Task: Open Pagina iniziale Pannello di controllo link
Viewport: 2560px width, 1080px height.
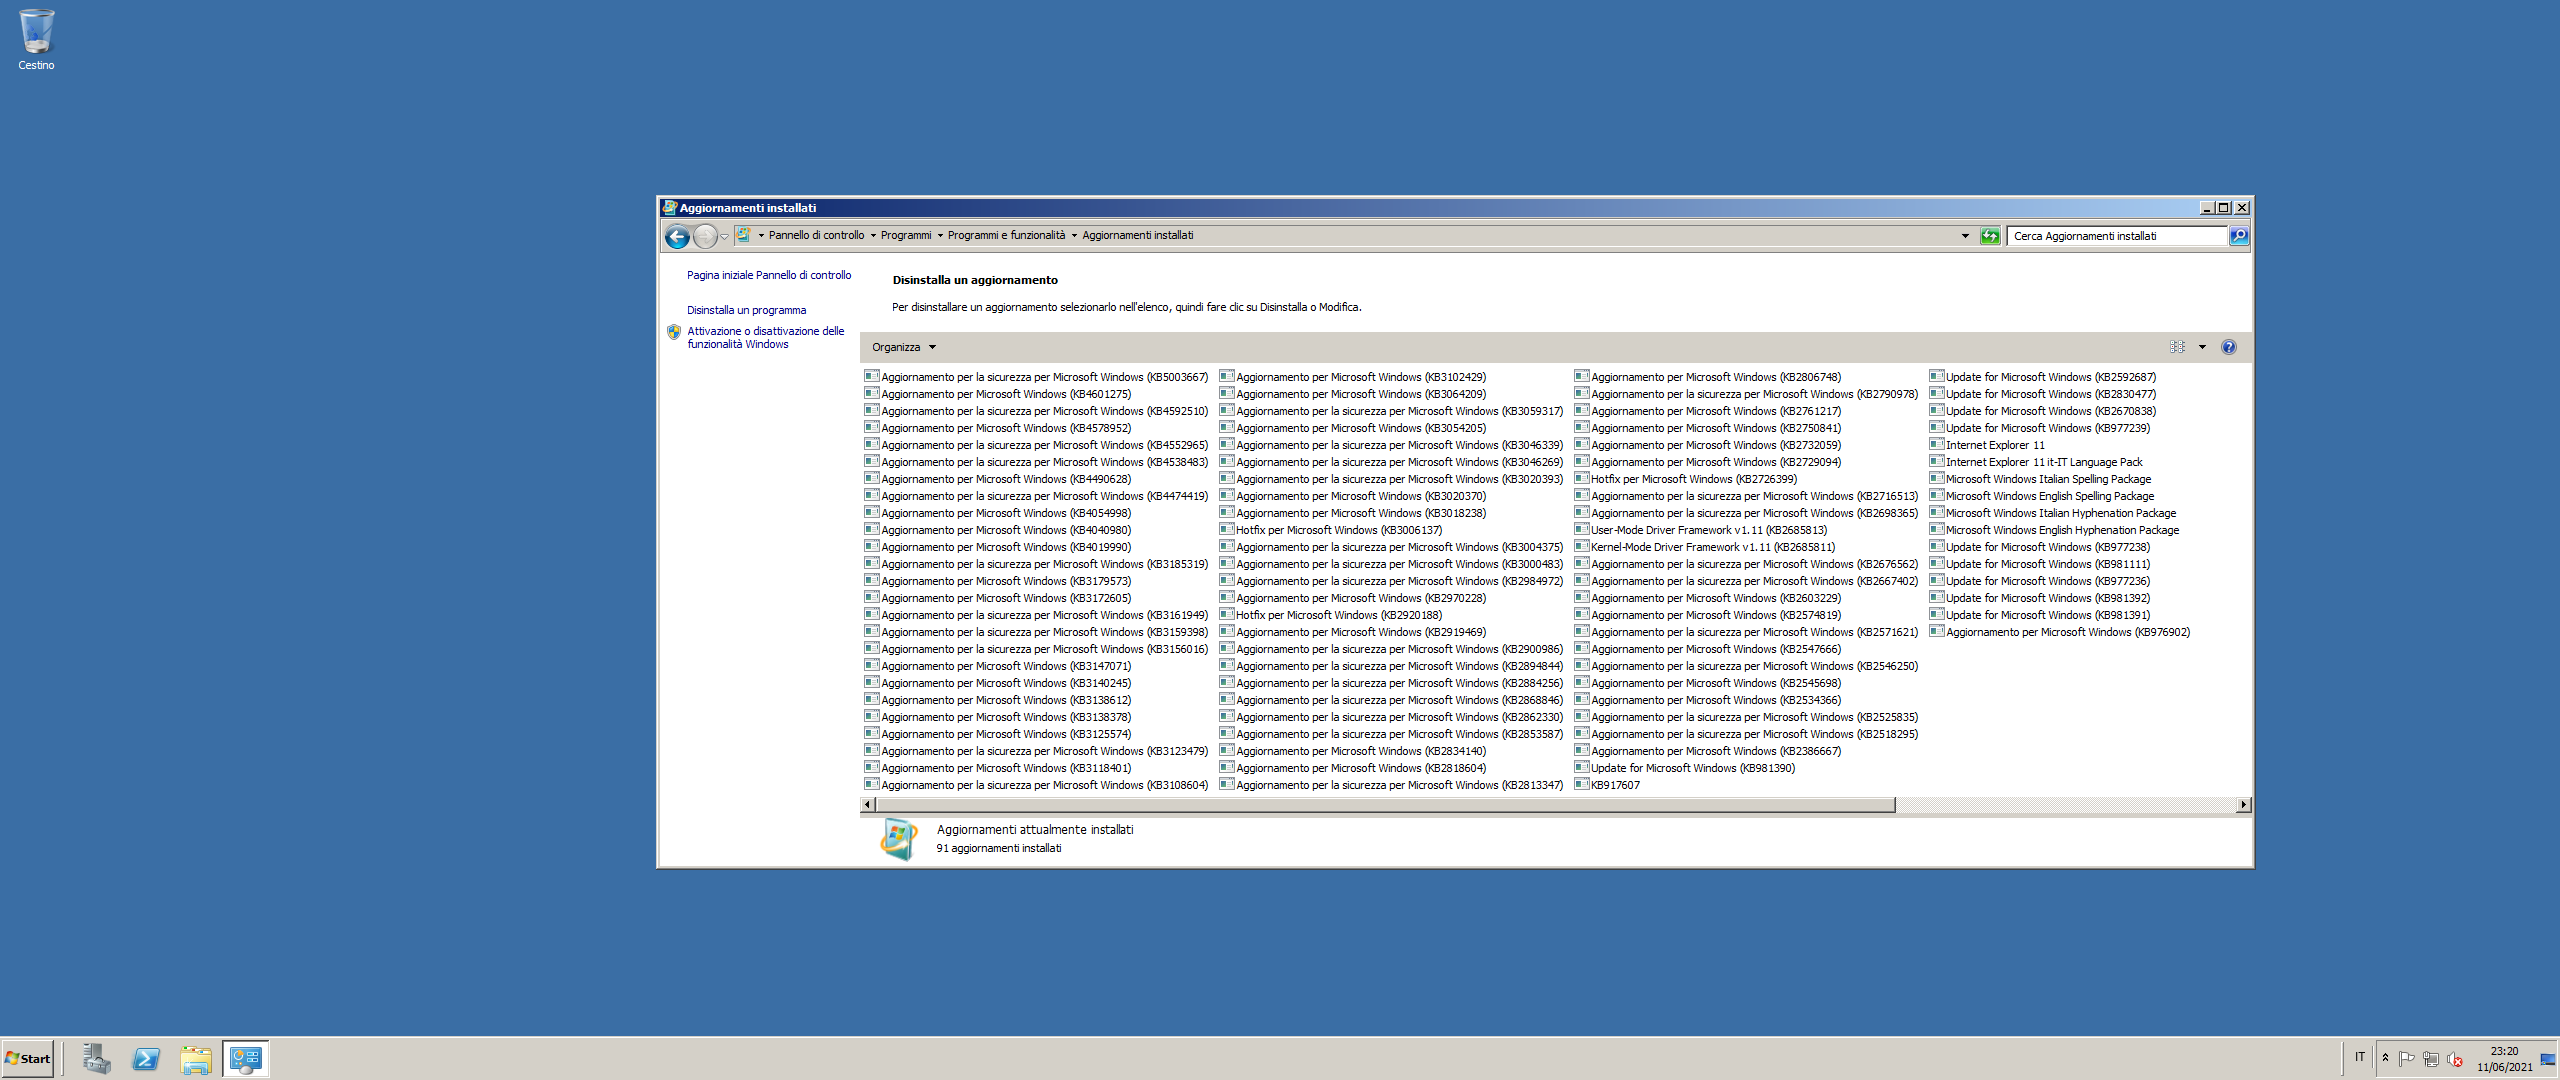Action: pos(769,275)
